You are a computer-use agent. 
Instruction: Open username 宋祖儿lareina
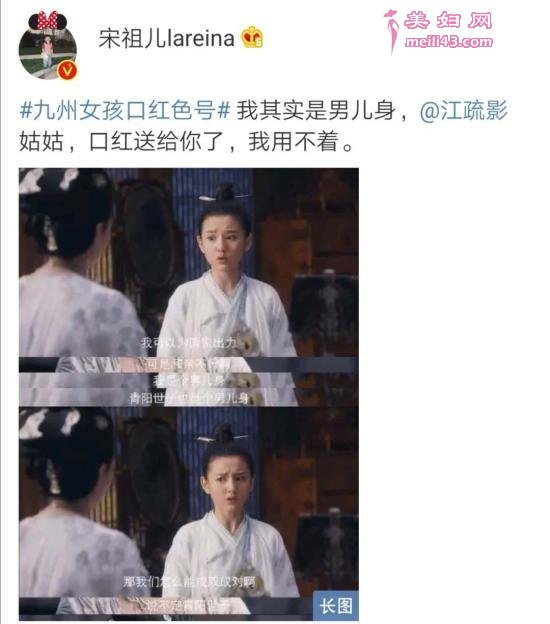pos(166,38)
